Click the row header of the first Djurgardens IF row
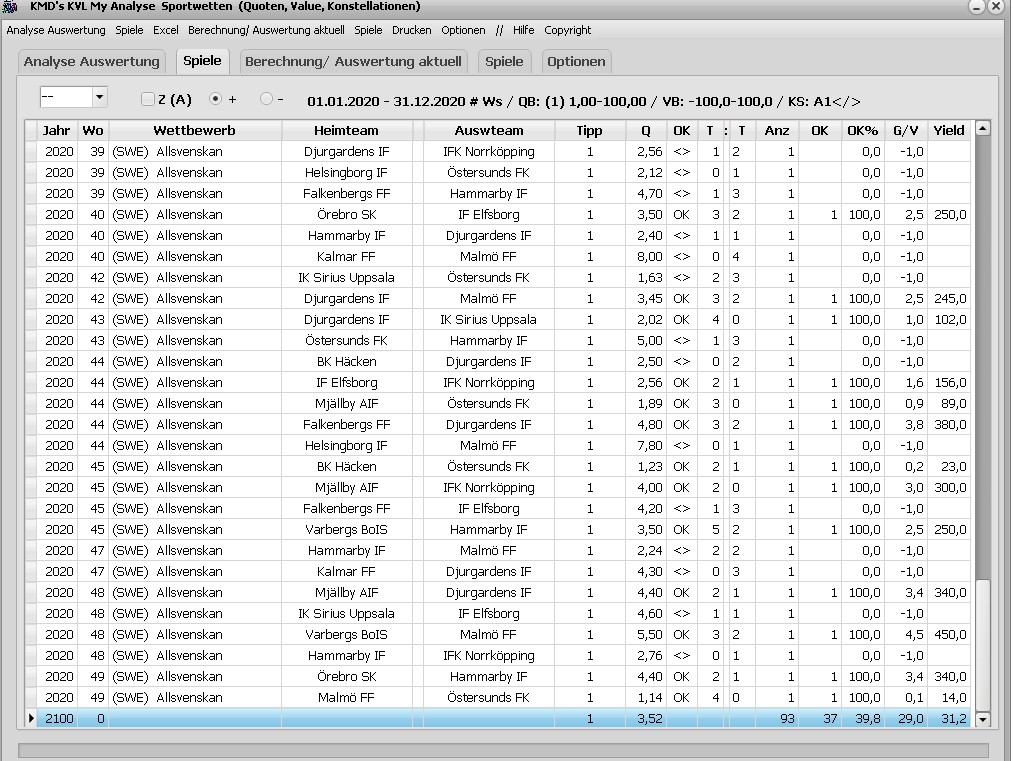This screenshot has width=1013, height=761. (31, 151)
